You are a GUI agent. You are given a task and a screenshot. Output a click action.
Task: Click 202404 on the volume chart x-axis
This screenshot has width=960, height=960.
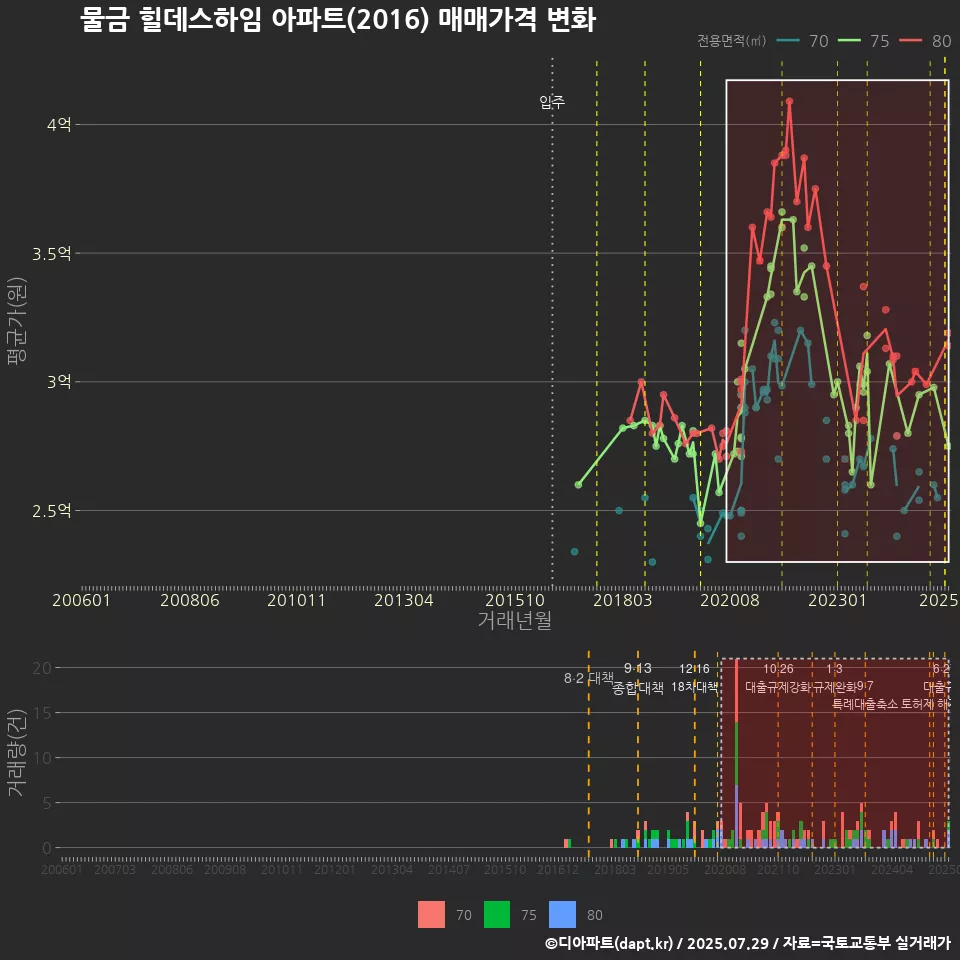pyautogui.click(x=892, y=869)
